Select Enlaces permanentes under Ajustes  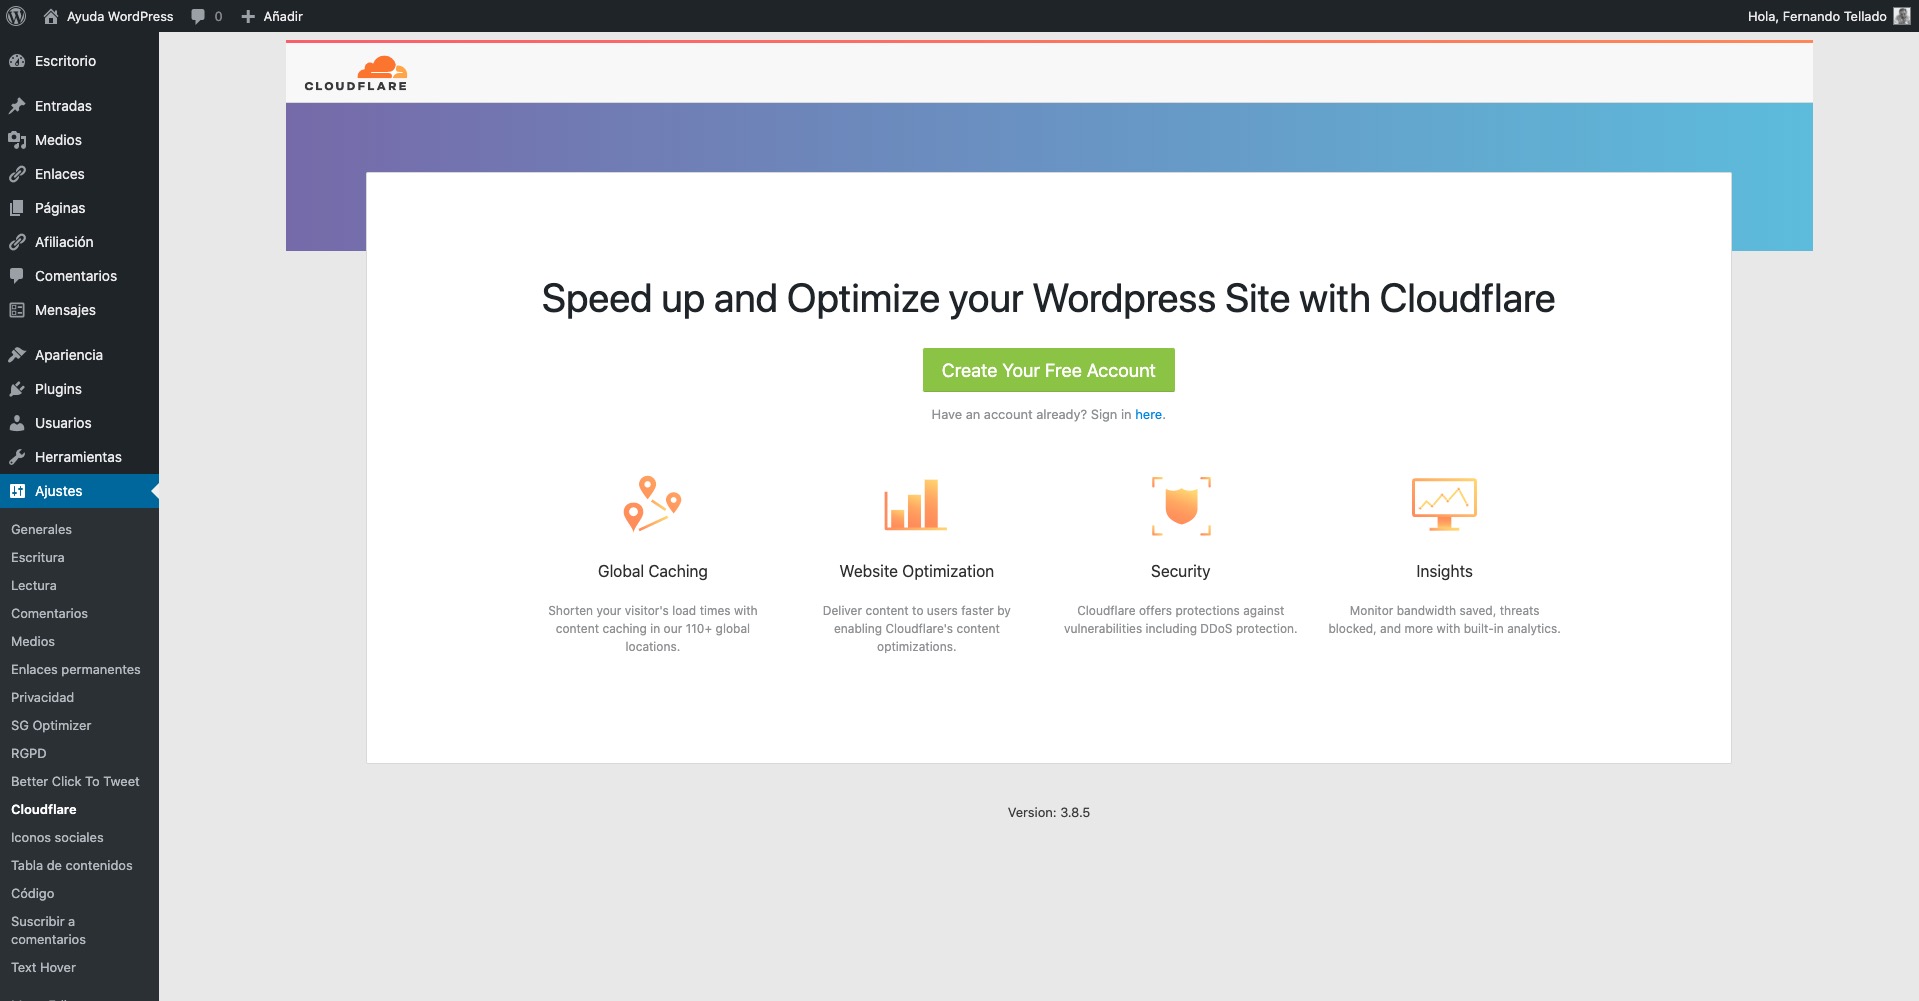click(x=76, y=669)
